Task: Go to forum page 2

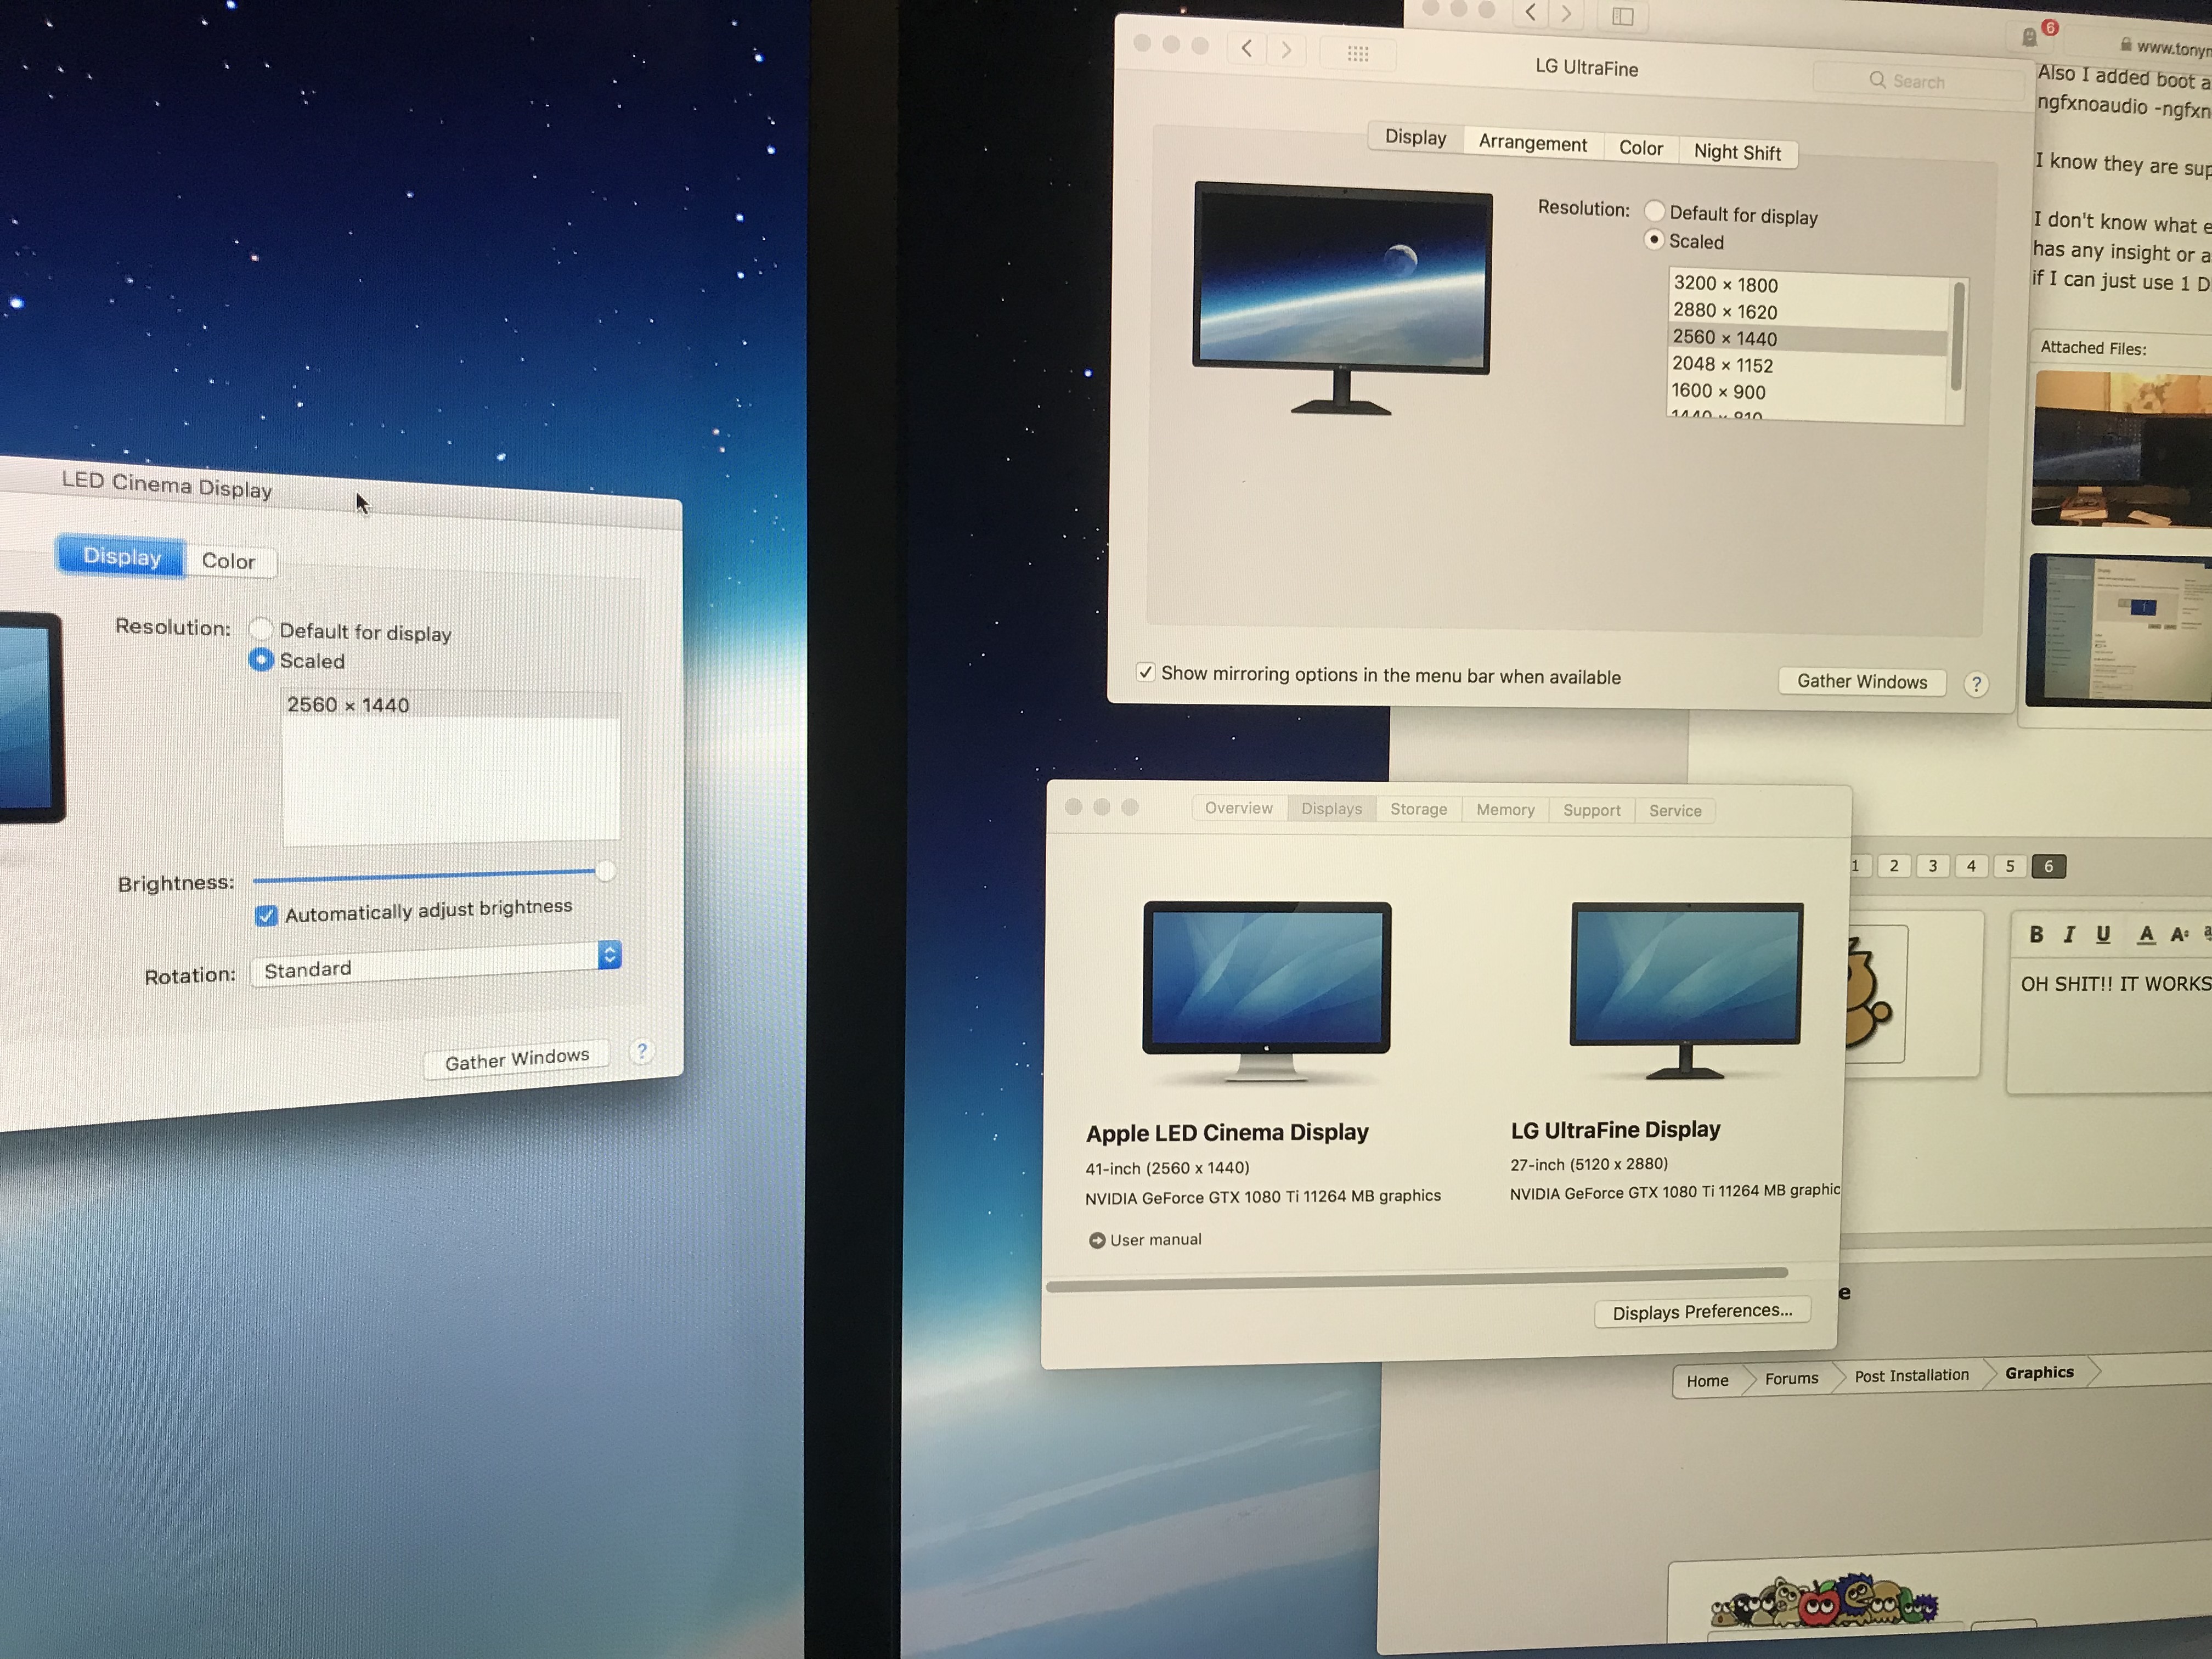Action: [1893, 866]
